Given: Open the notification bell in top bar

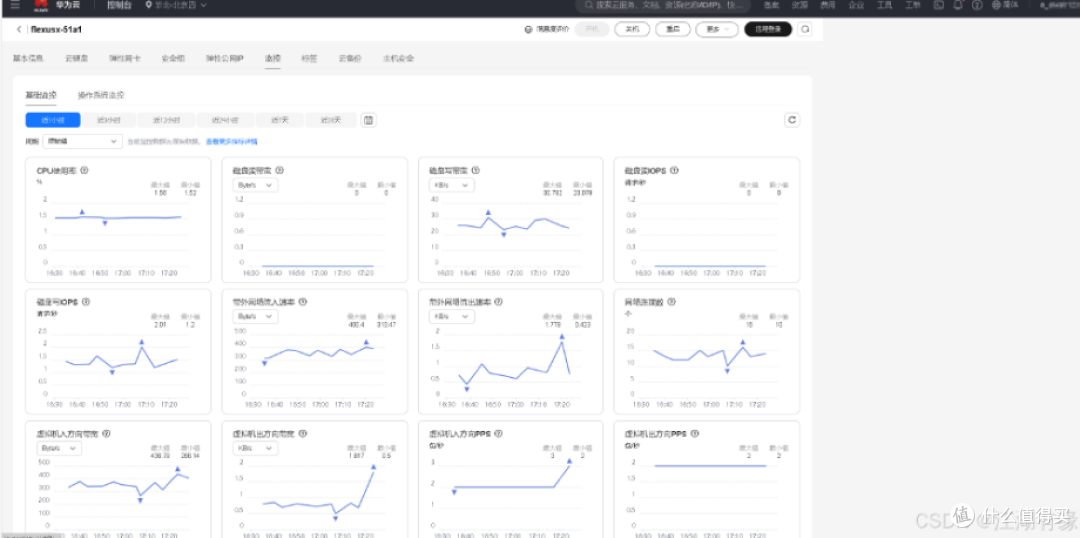Looking at the screenshot, I should click(x=957, y=5).
